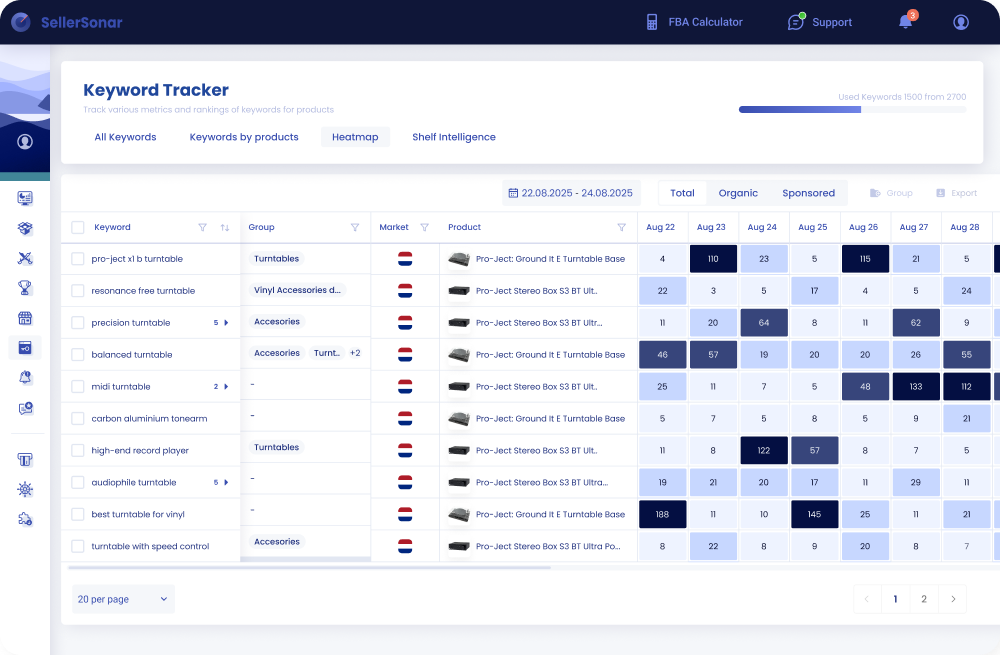Open the alerts bell icon in sidebar
1000x655 pixels.
(x=25, y=378)
